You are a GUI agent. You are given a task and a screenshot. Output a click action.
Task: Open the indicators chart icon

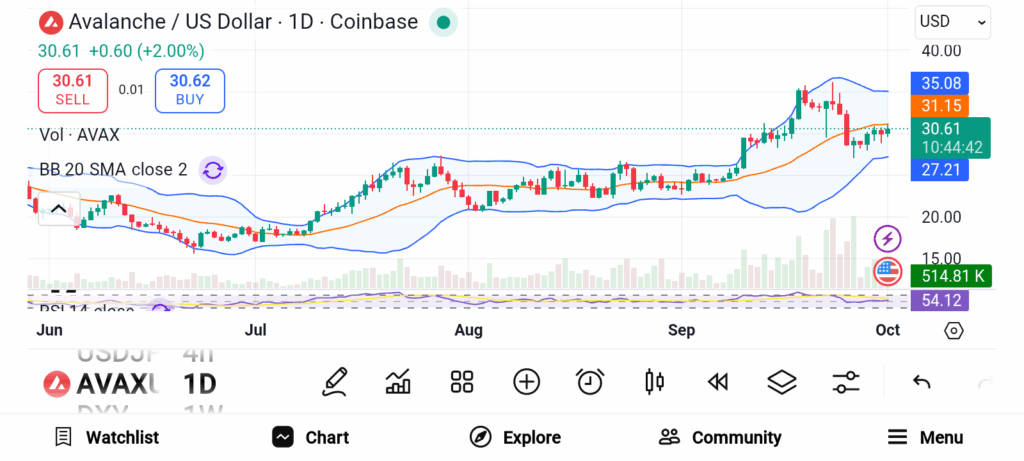pos(398,381)
